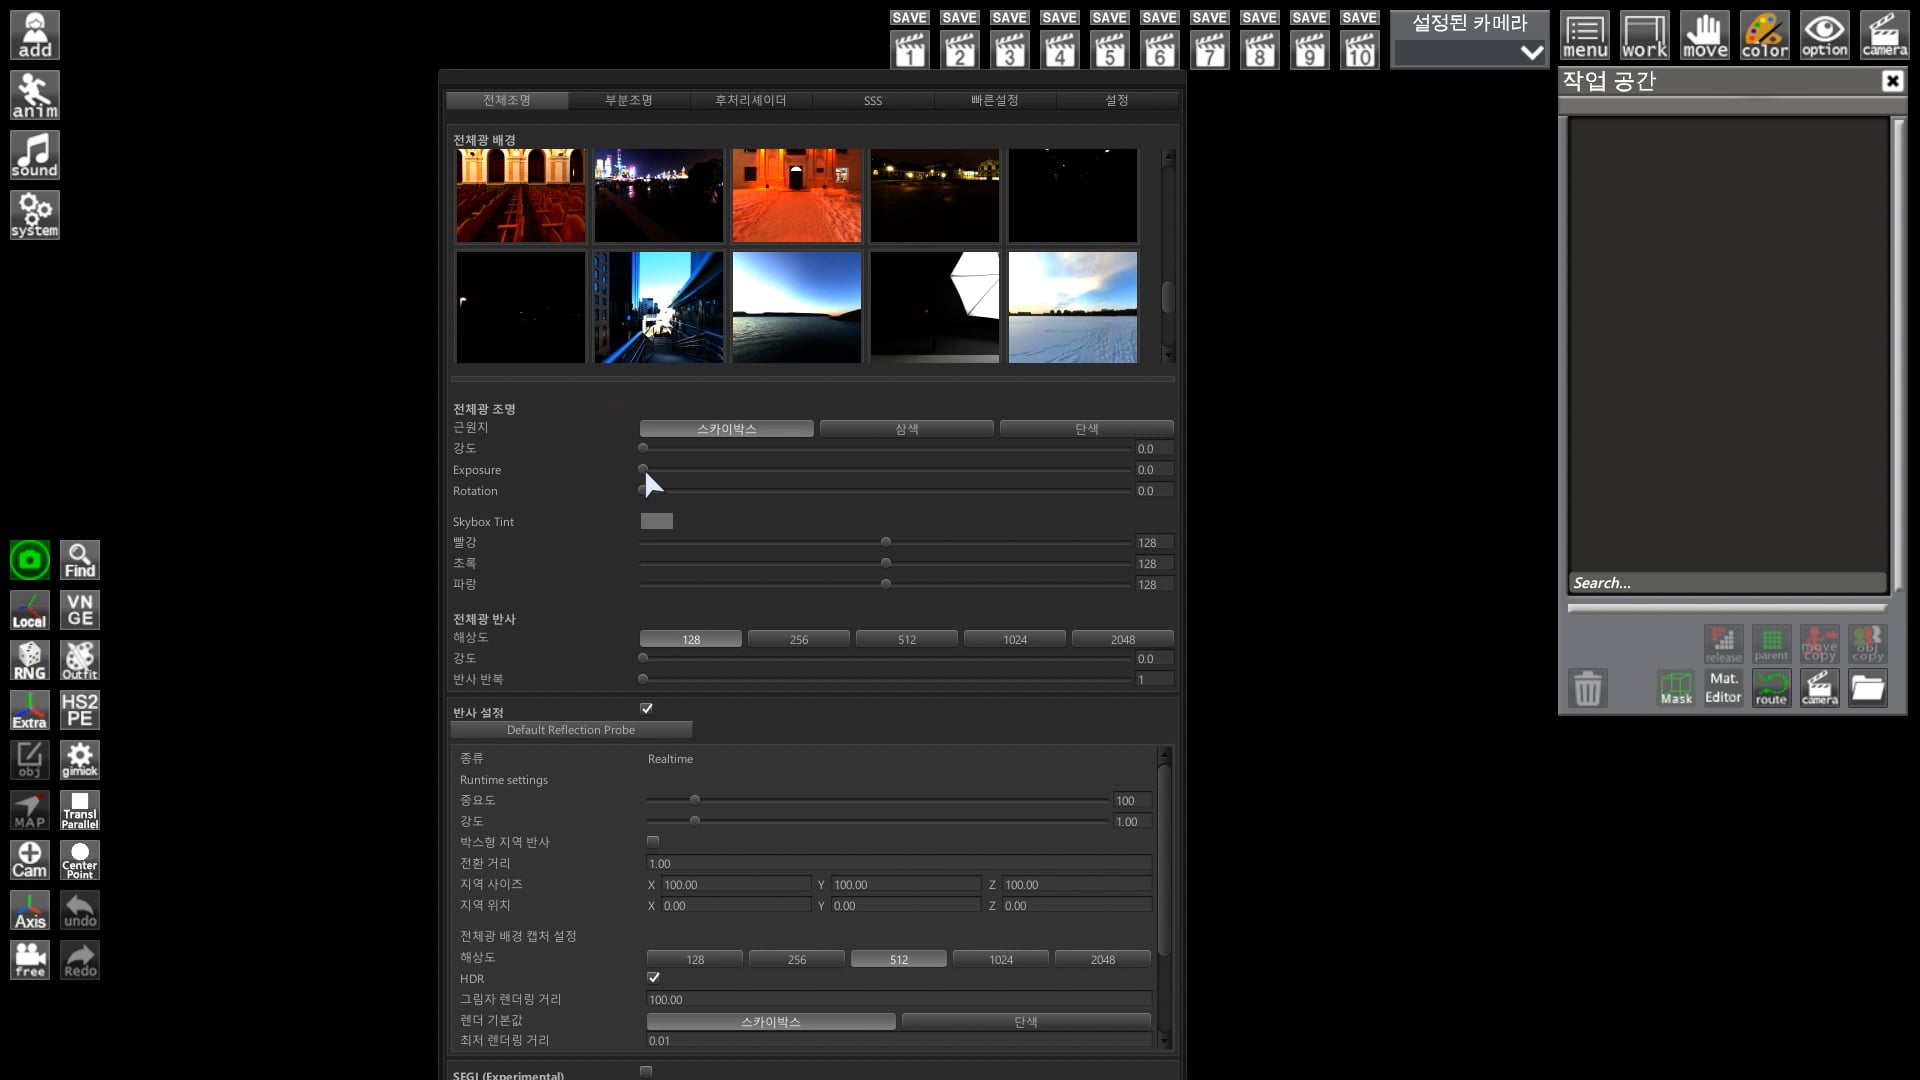The image size is (1920, 1080).
Task: Click the gimick gear icon
Action: [80, 760]
